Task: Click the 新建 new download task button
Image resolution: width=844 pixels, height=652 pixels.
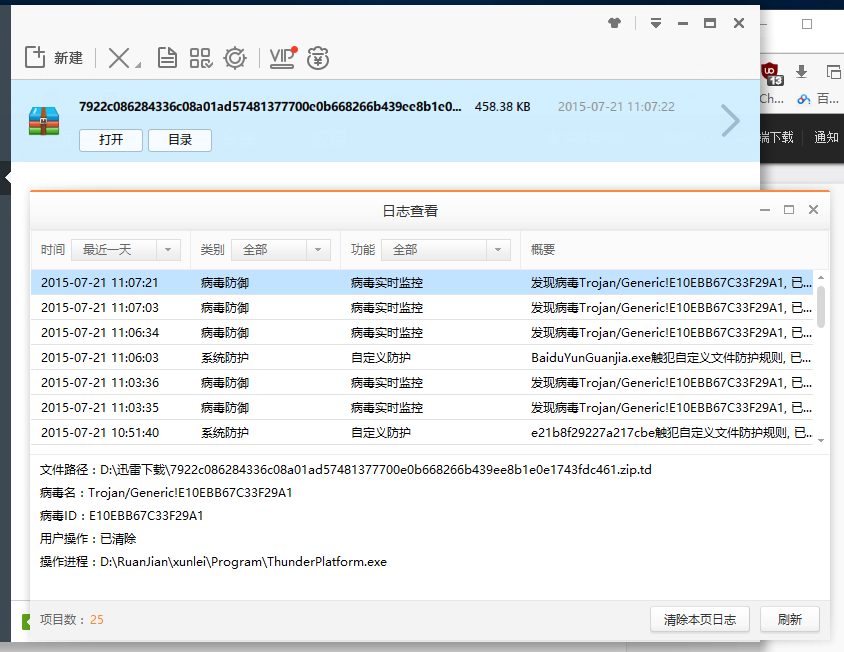Action: (x=54, y=58)
